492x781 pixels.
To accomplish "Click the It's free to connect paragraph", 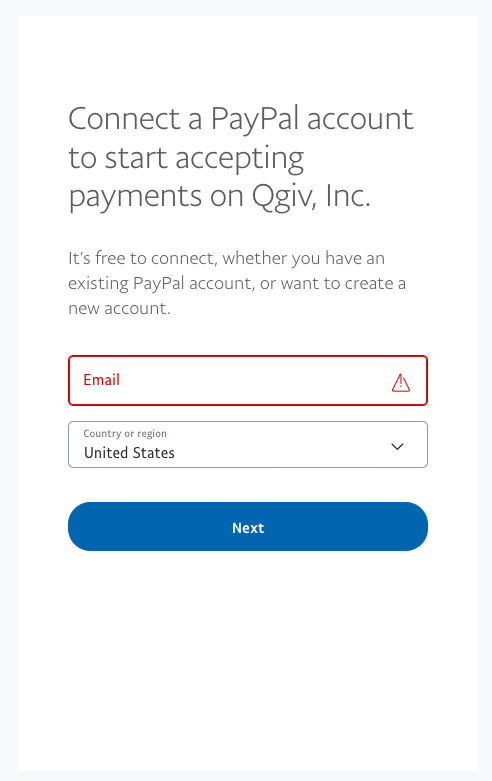I will point(237,283).
